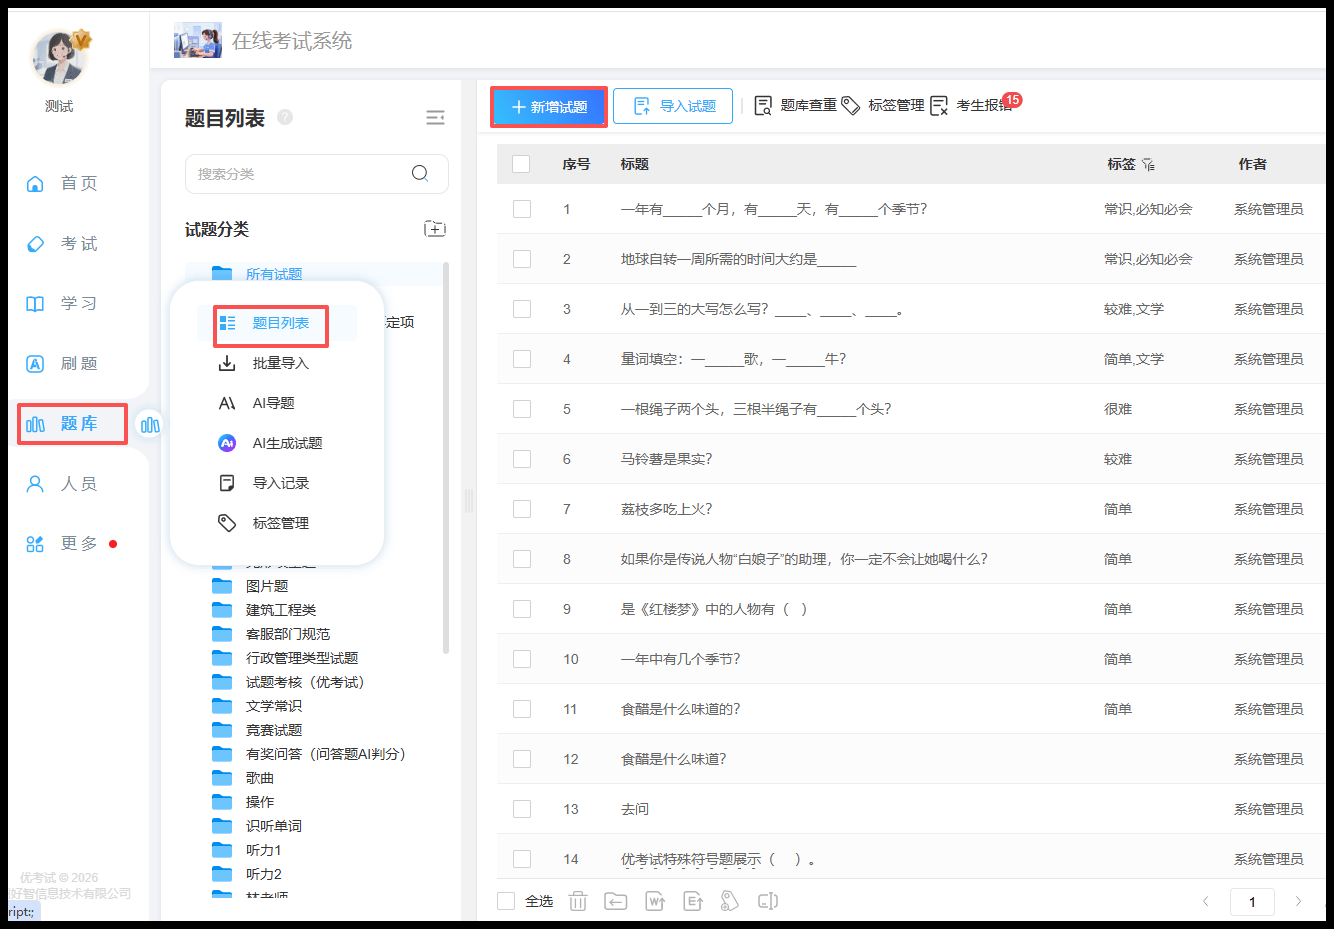Click the batch tag icon in the bottom toolbar
This screenshot has height=929, width=1334.
730,901
